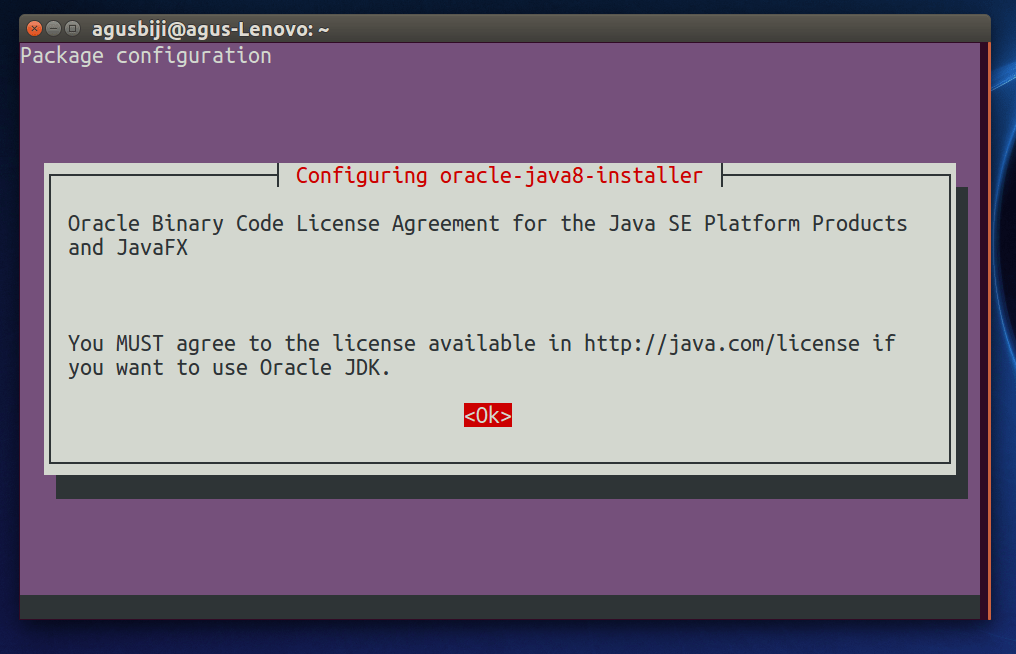Maximize the terminal window
1016x654 pixels.
[73, 29]
